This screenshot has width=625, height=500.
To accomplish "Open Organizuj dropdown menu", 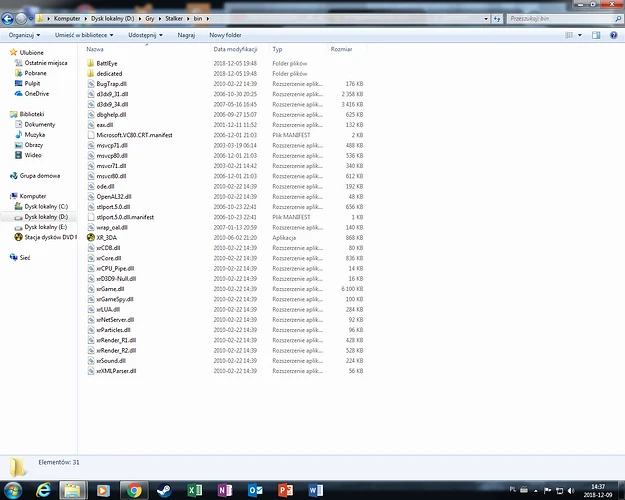I will coord(24,35).
